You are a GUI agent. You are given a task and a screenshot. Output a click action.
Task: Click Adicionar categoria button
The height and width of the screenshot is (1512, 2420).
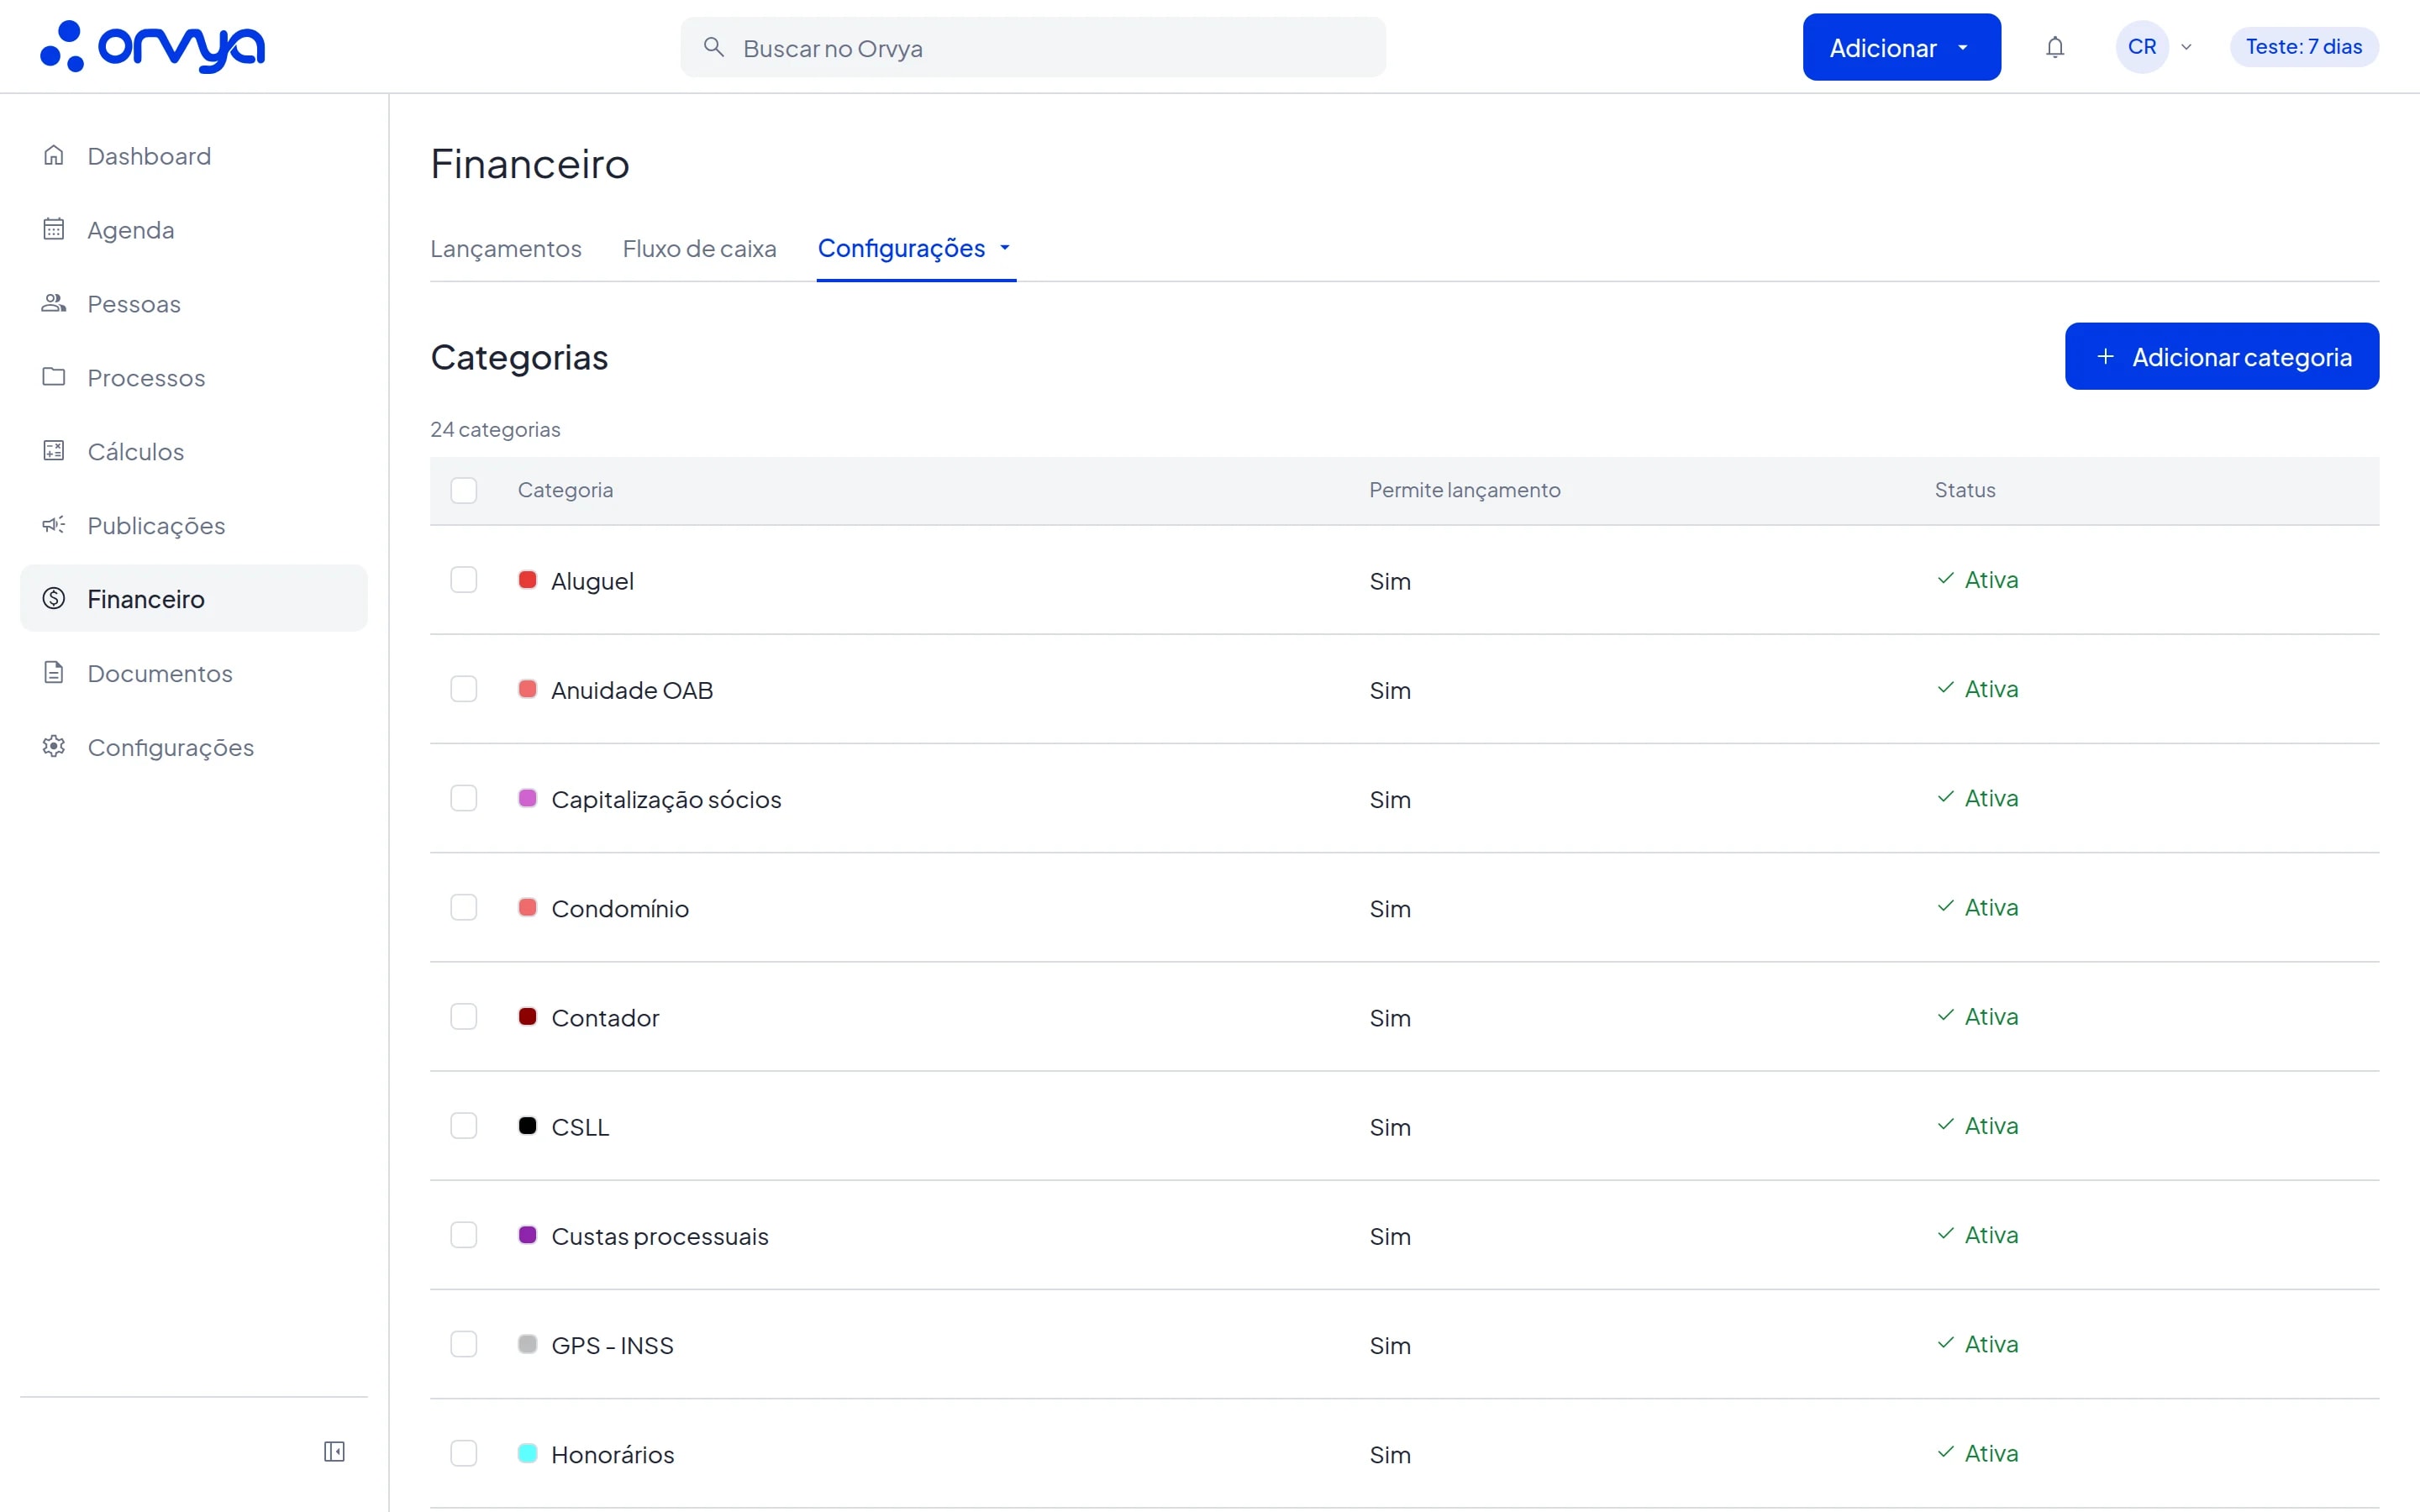coord(2222,356)
